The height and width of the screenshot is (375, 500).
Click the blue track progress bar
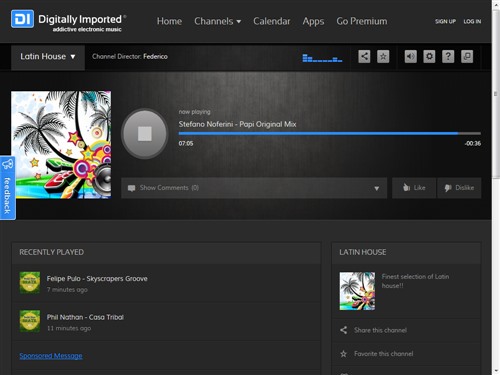330,133
